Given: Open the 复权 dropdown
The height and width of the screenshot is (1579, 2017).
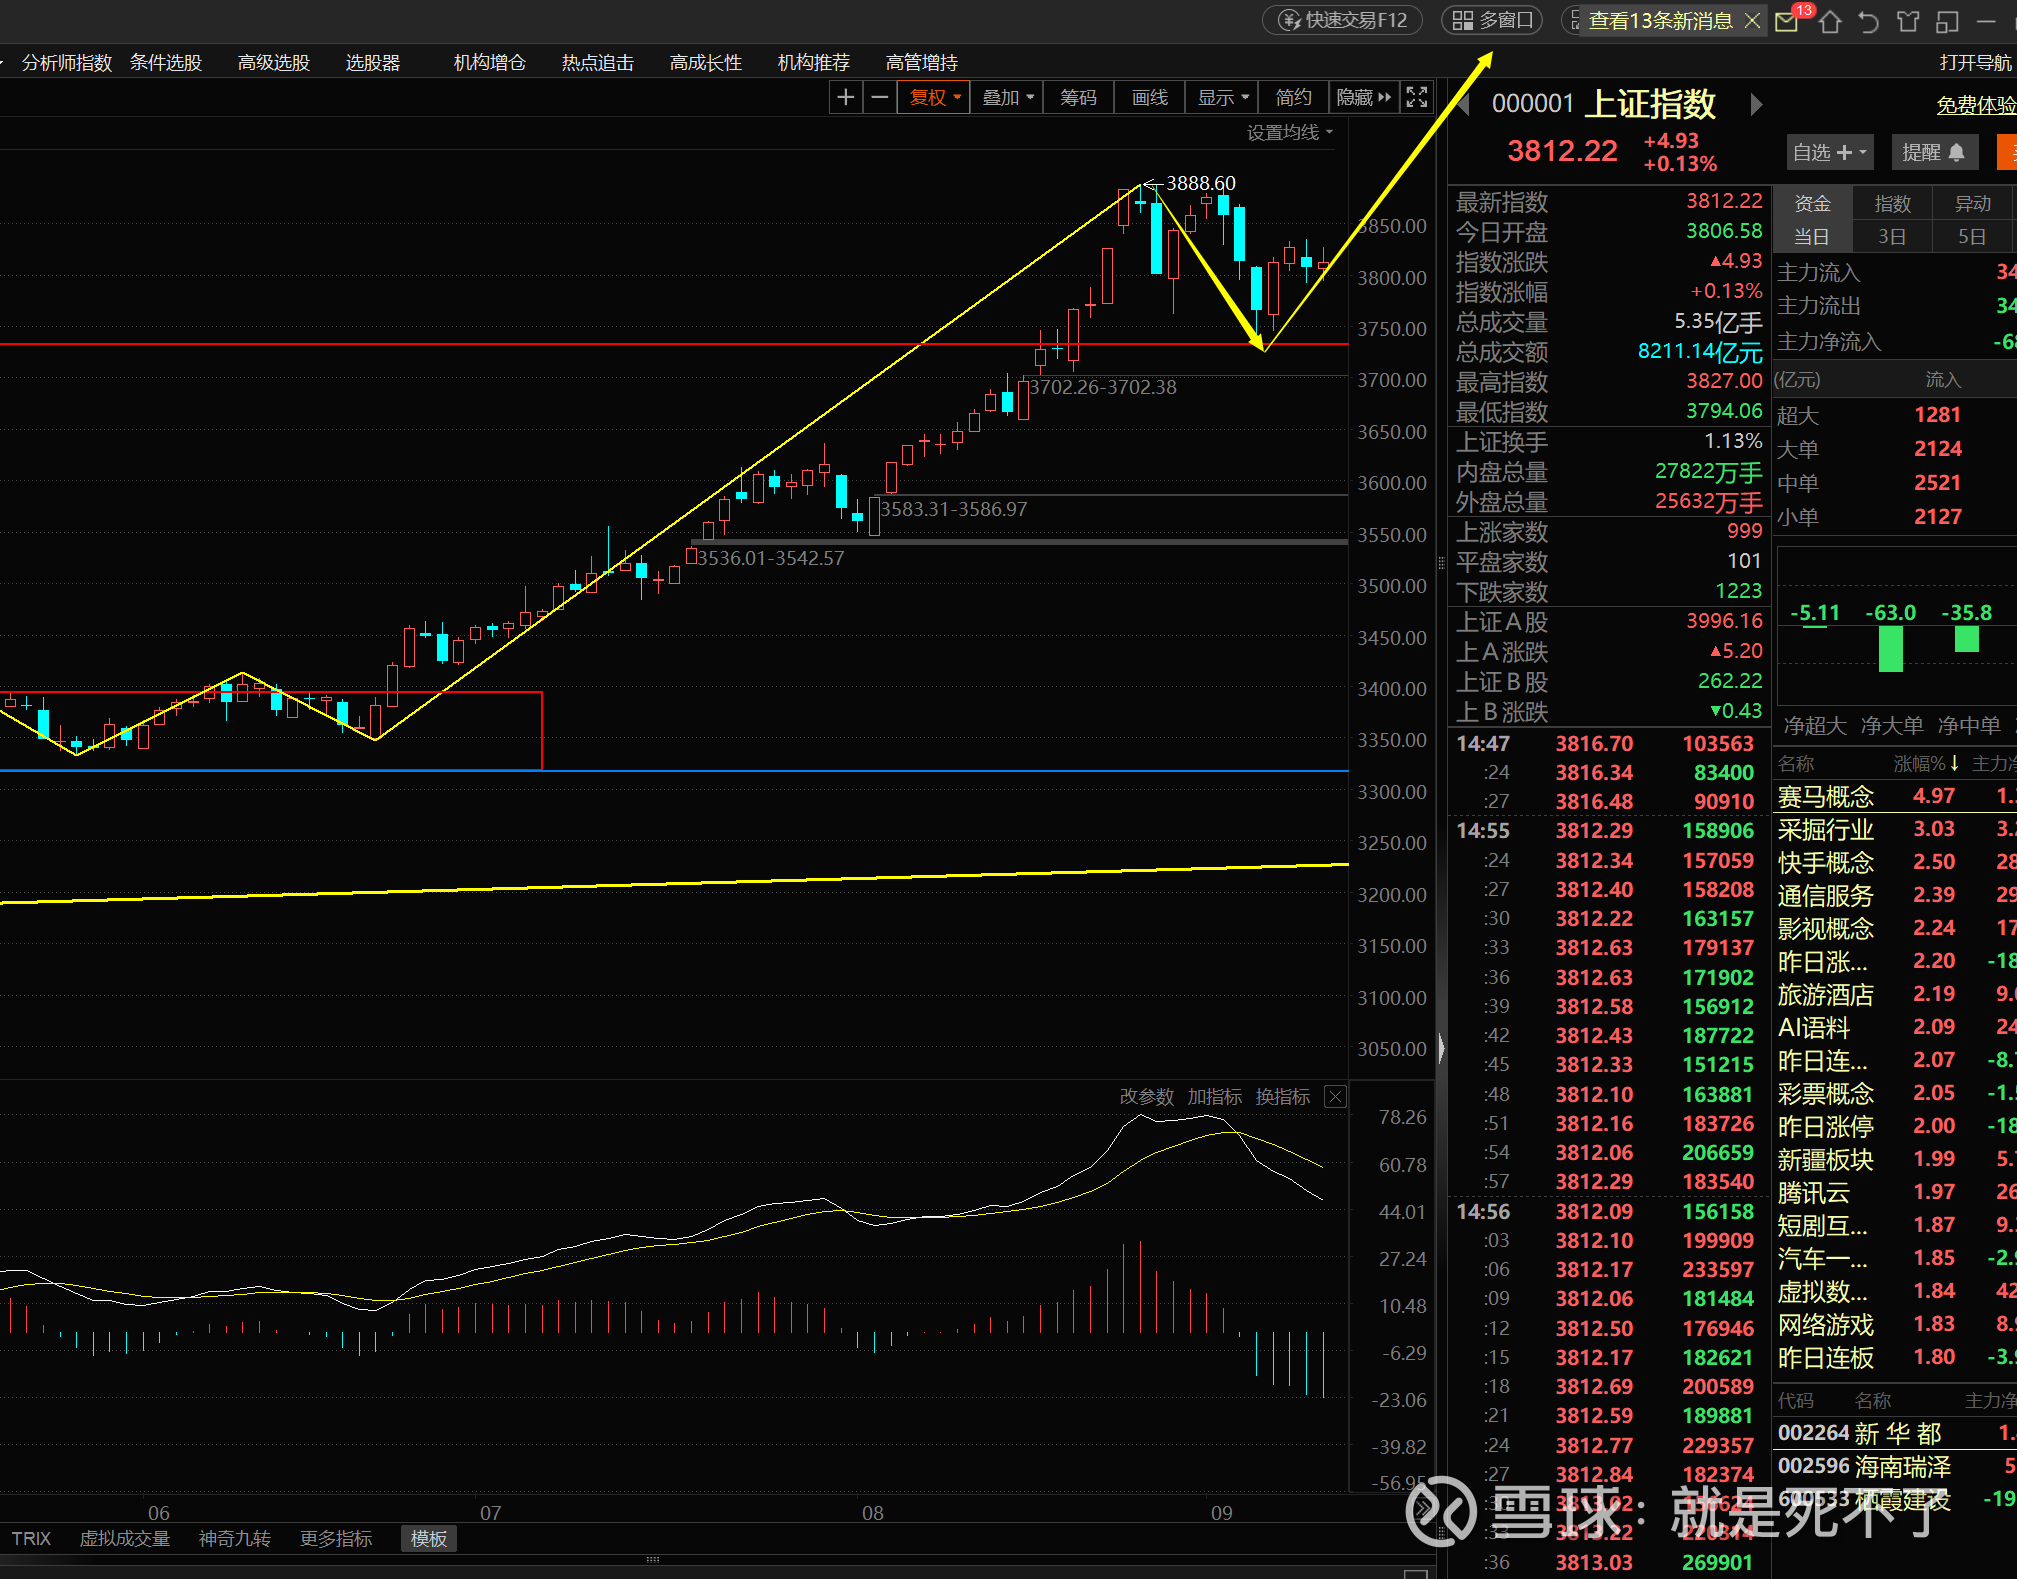Looking at the screenshot, I should click(934, 97).
